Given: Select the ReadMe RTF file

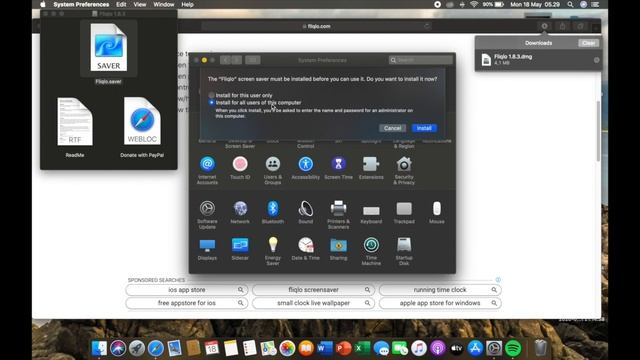Looking at the screenshot, I should point(75,122).
